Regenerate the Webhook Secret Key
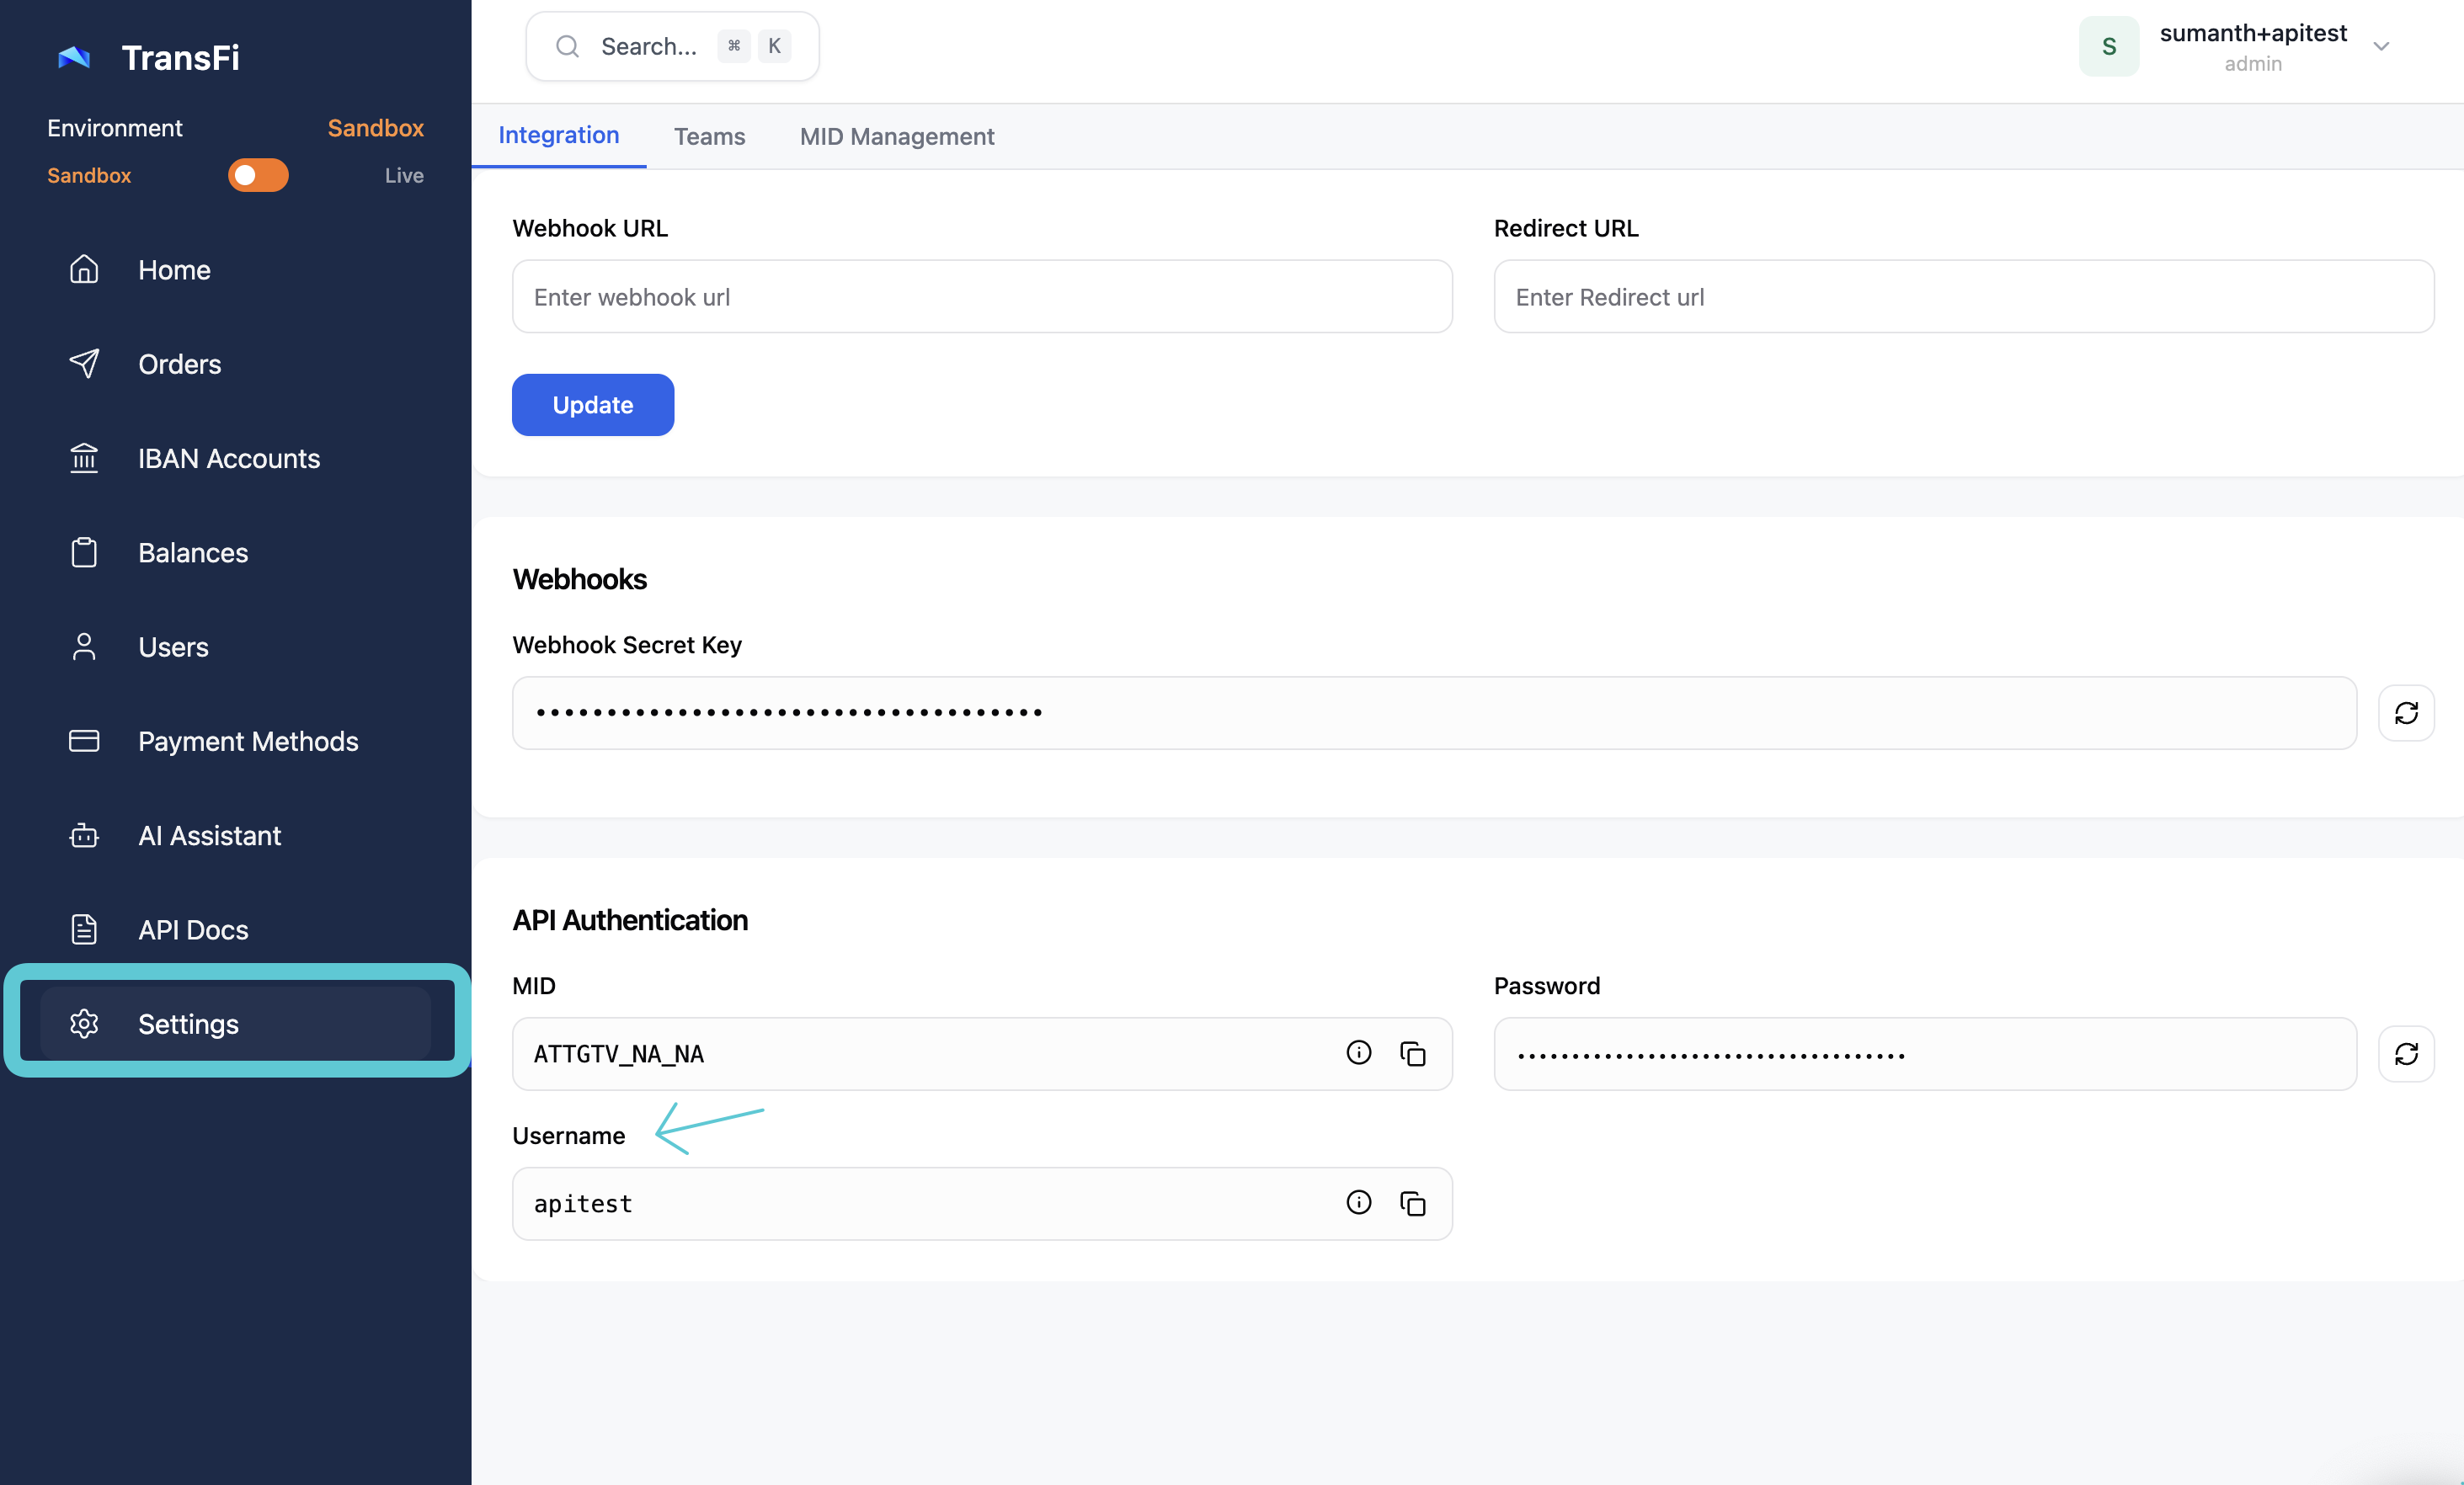The width and height of the screenshot is (2464, 1485). (x=2405, y=713)
